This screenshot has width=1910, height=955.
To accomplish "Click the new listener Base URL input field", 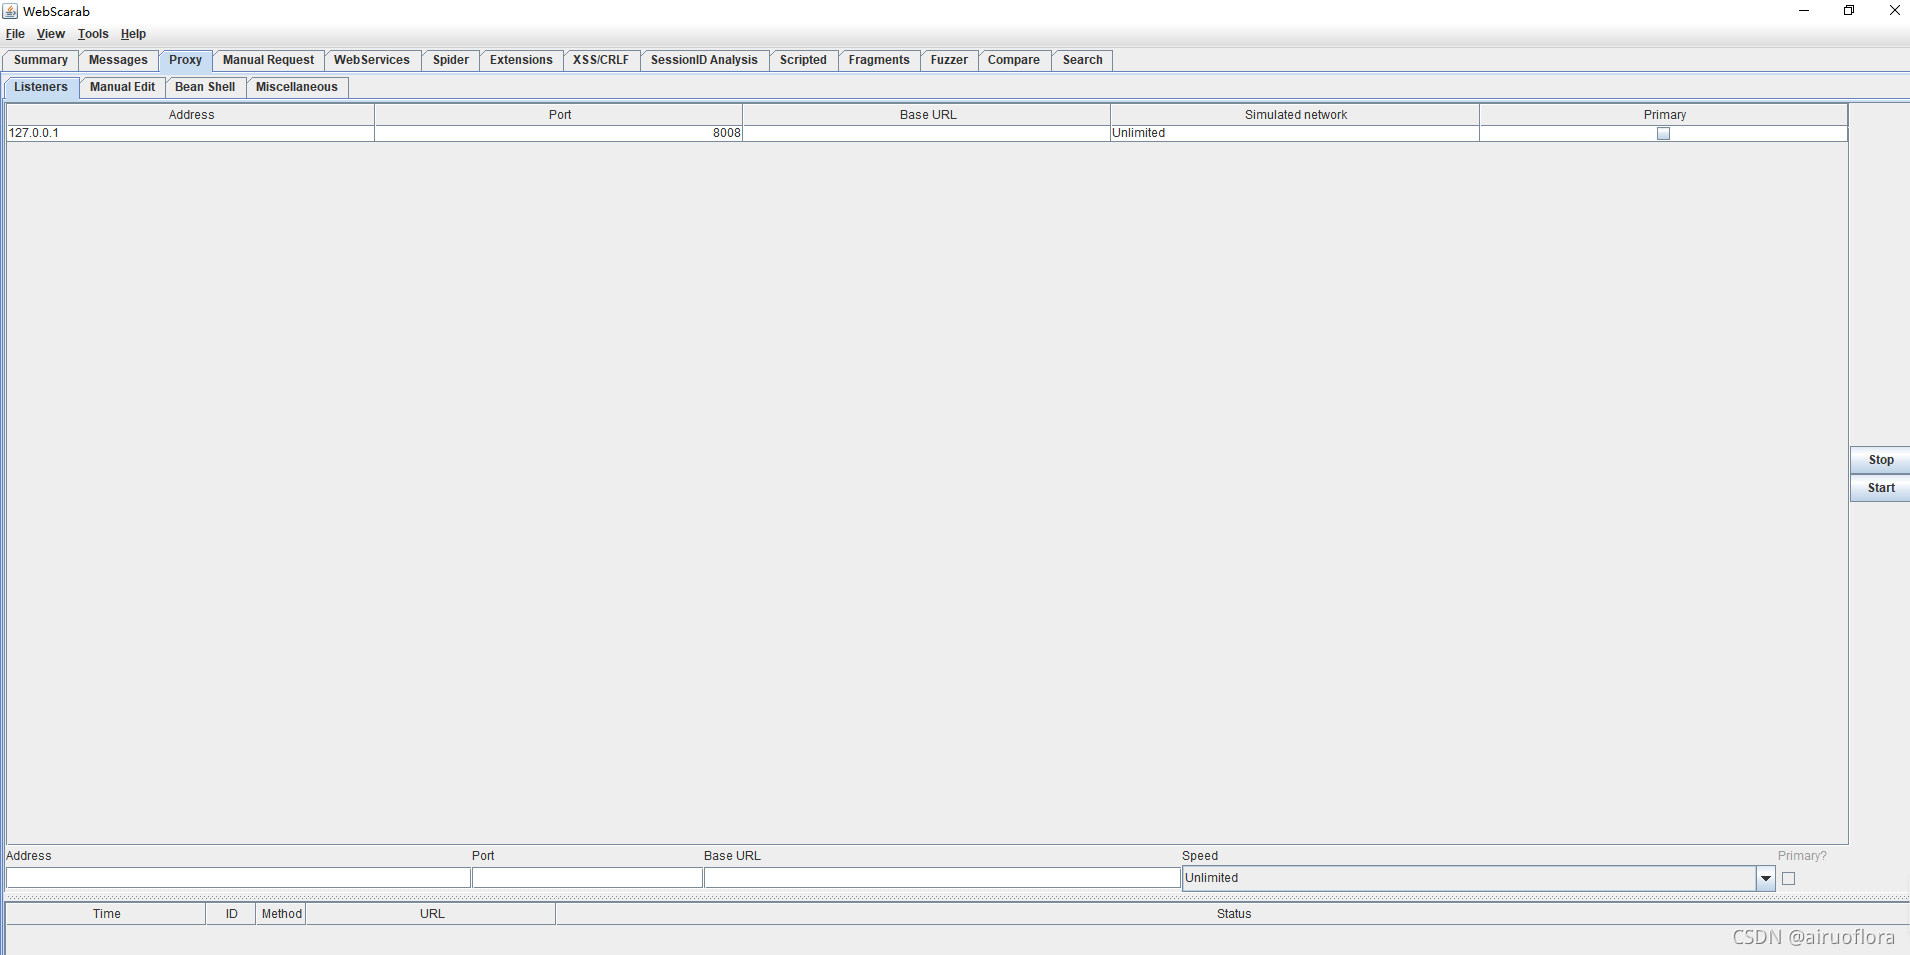I will click(942, 878).
